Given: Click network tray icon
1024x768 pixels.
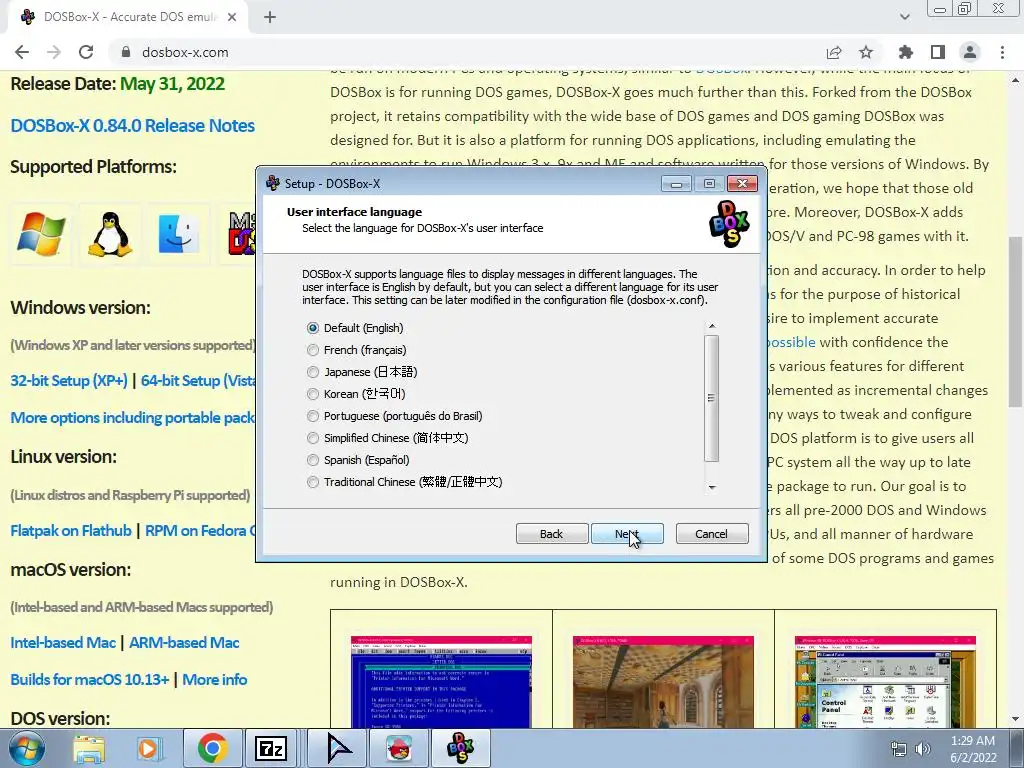Looking at the screenshot, I should 899,749.
